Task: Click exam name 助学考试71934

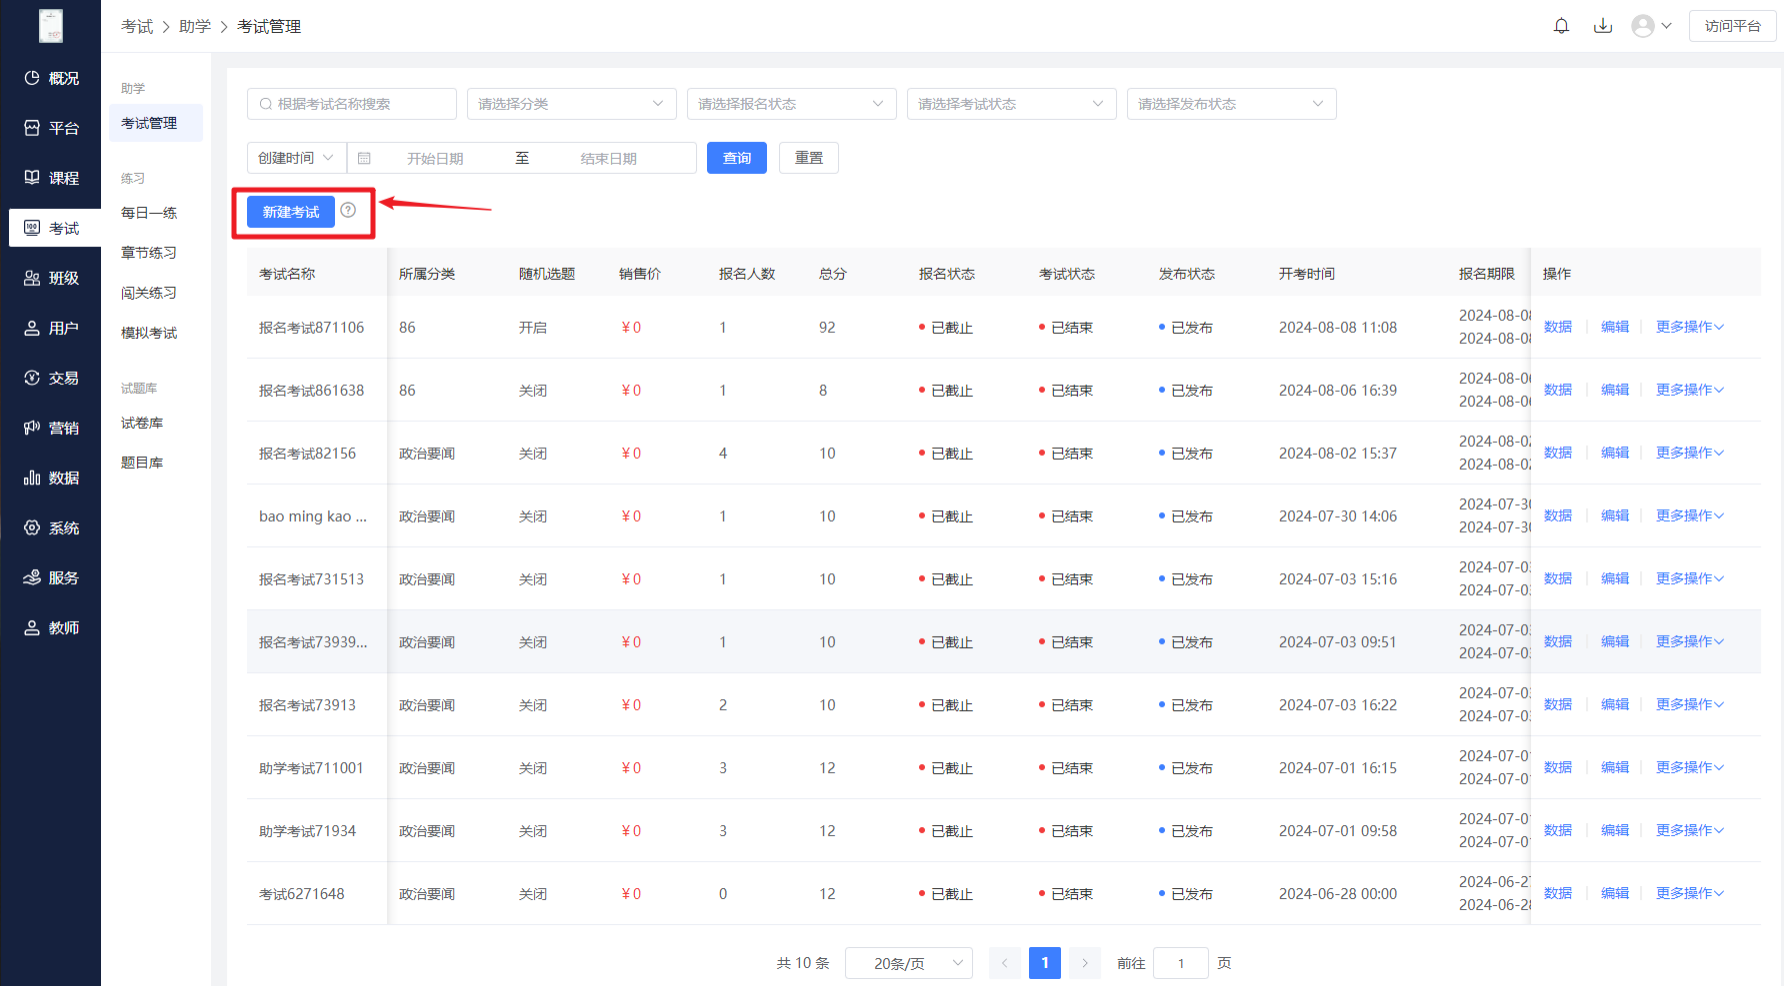Action: click(307, 831)
